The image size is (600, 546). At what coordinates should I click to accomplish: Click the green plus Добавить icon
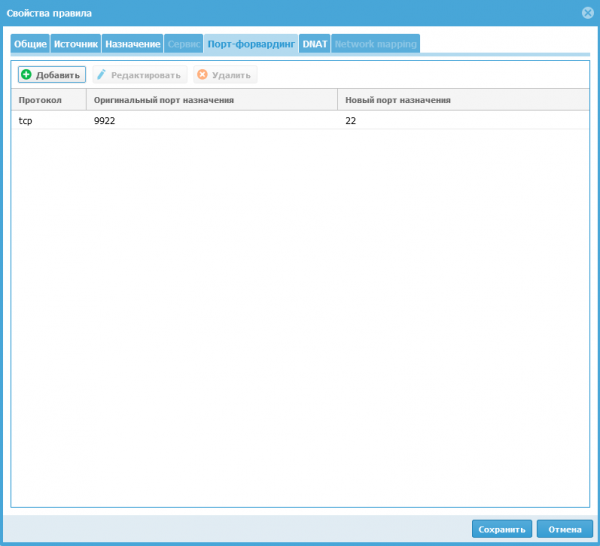[x=26, y=75]
